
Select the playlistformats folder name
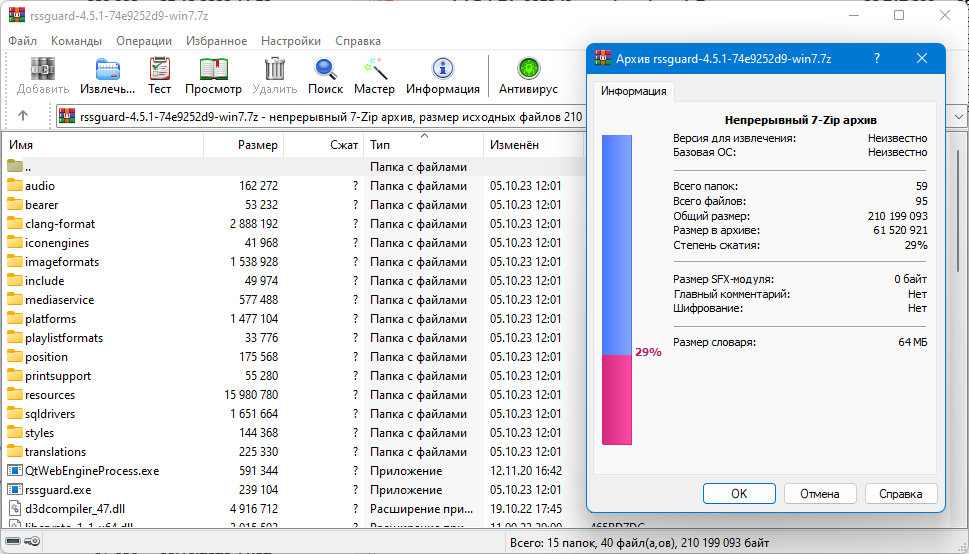point(64,338)
